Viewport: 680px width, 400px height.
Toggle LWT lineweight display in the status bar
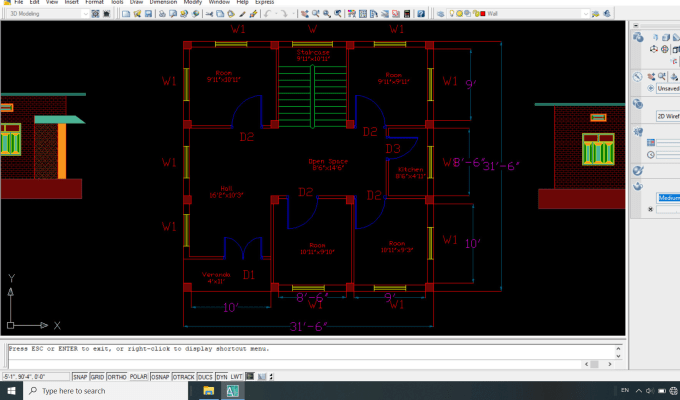(236, 377)
